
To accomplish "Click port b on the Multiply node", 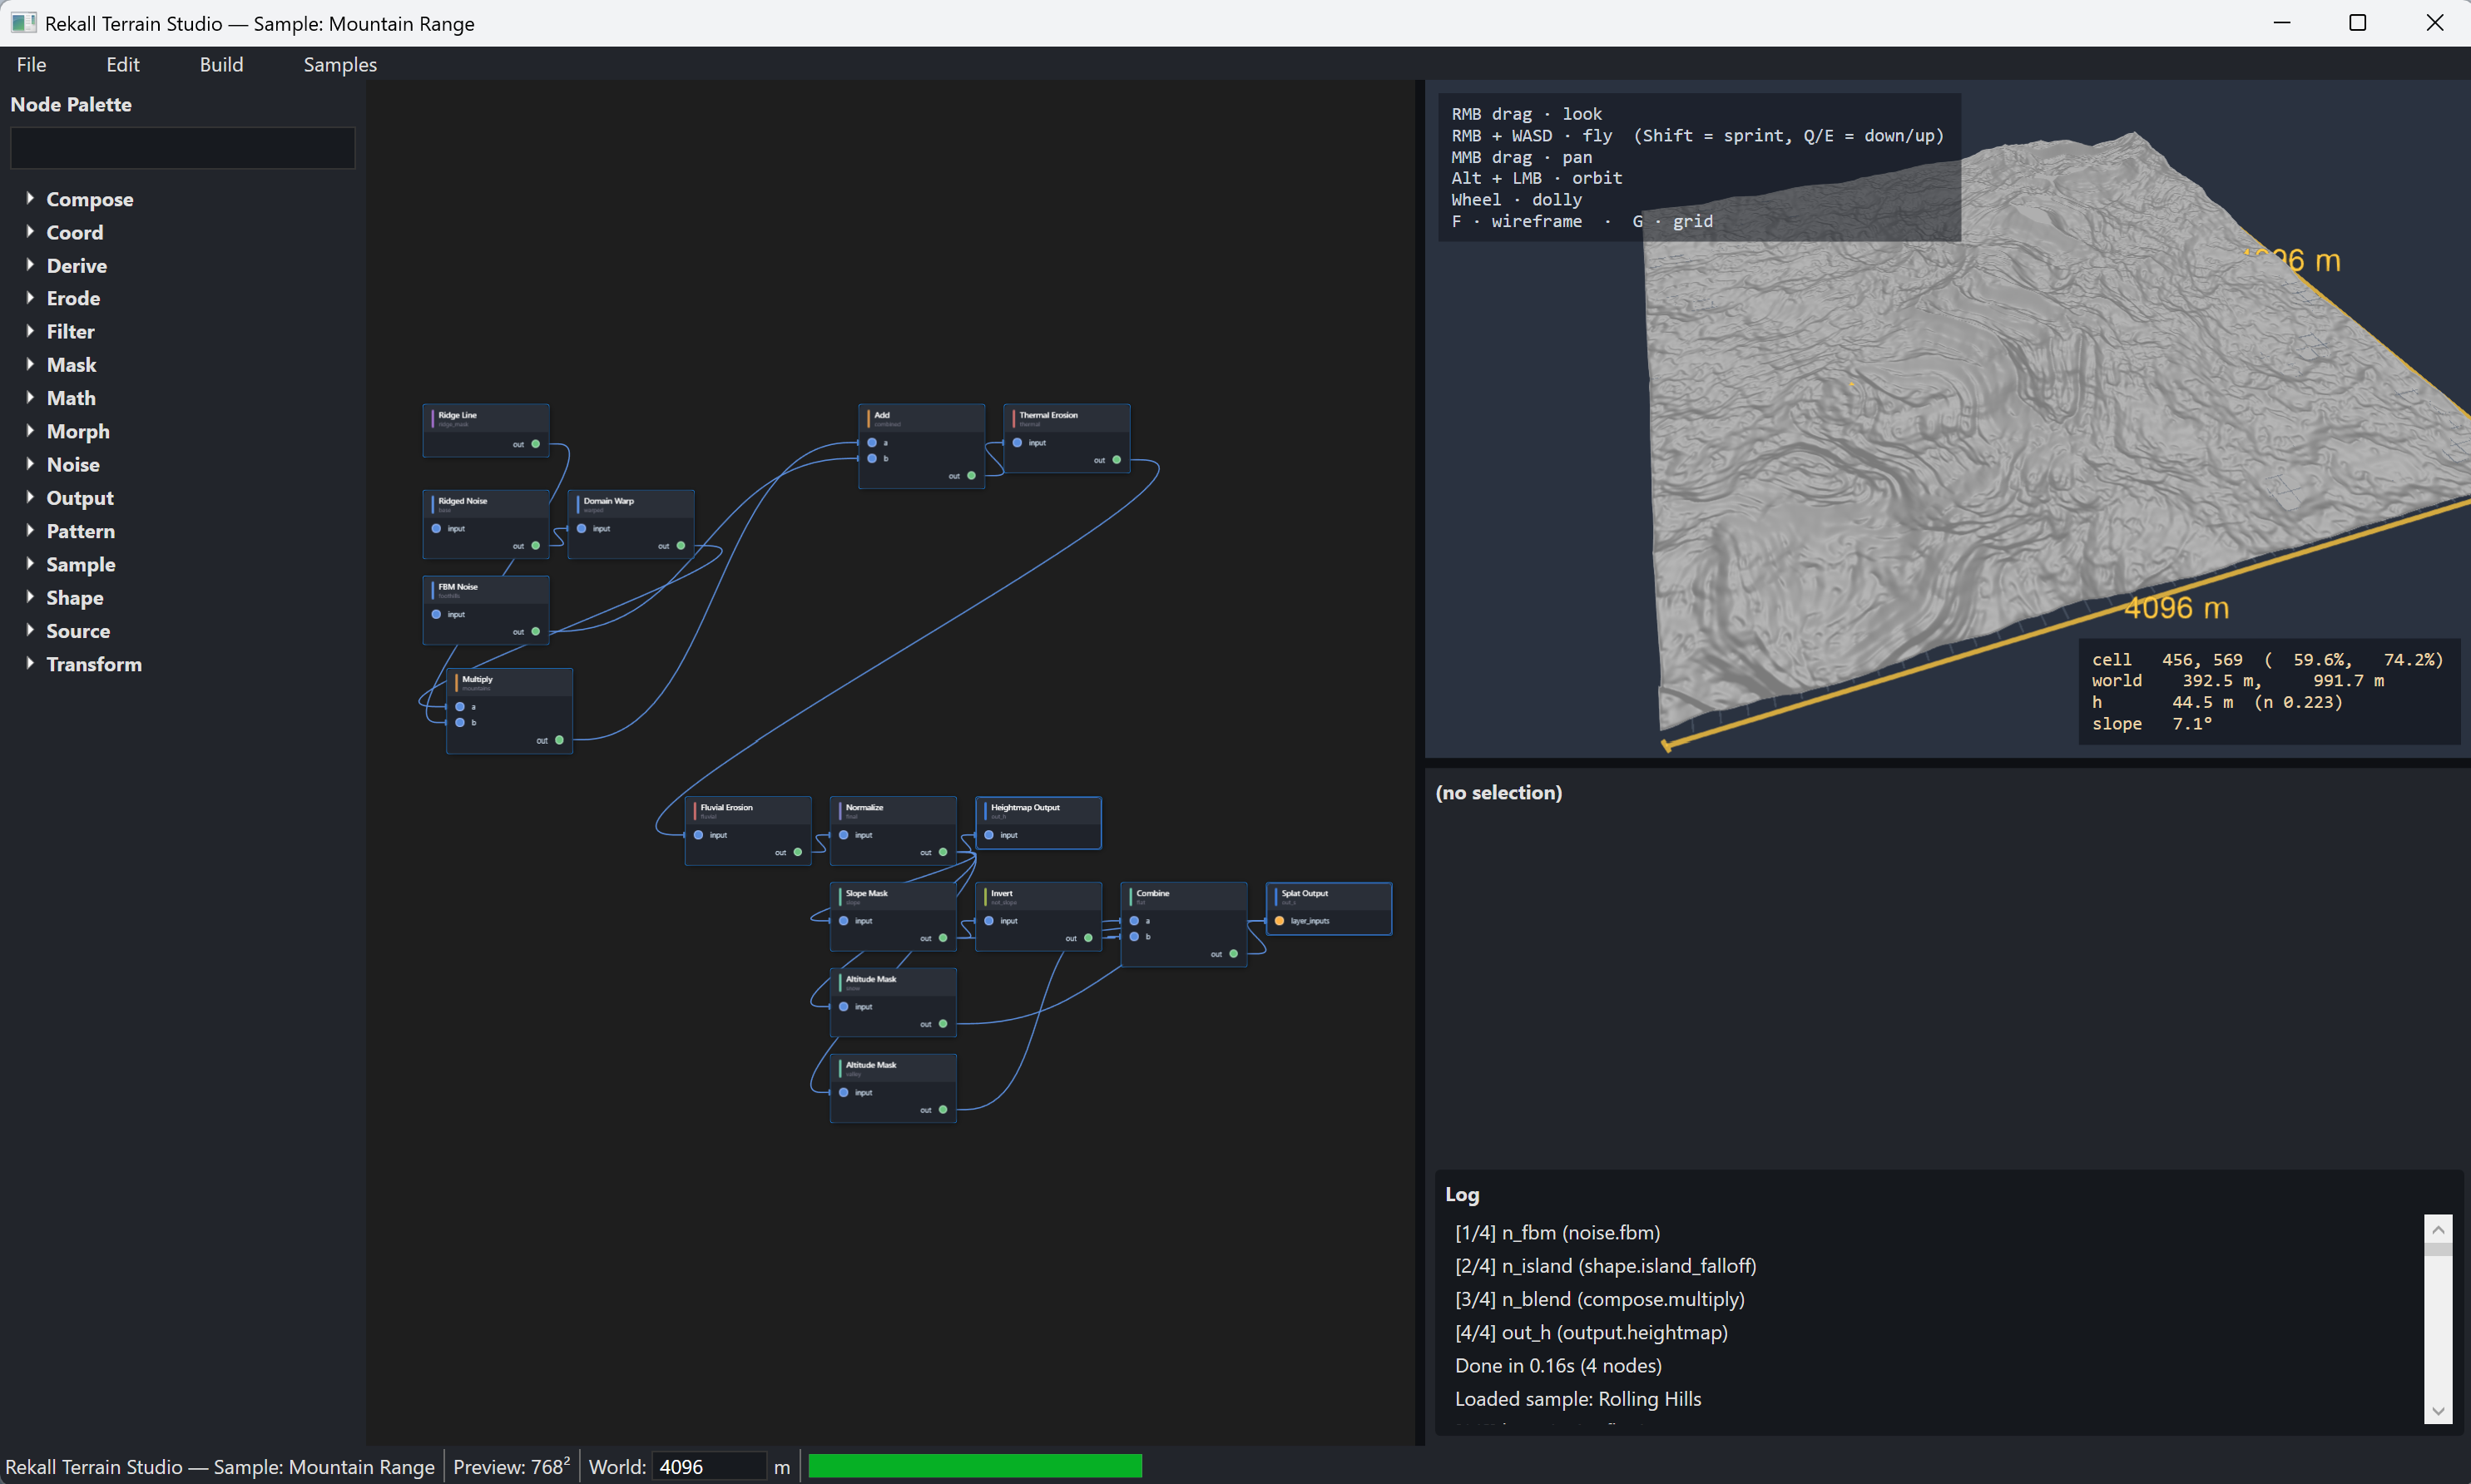I will [460, 722].
